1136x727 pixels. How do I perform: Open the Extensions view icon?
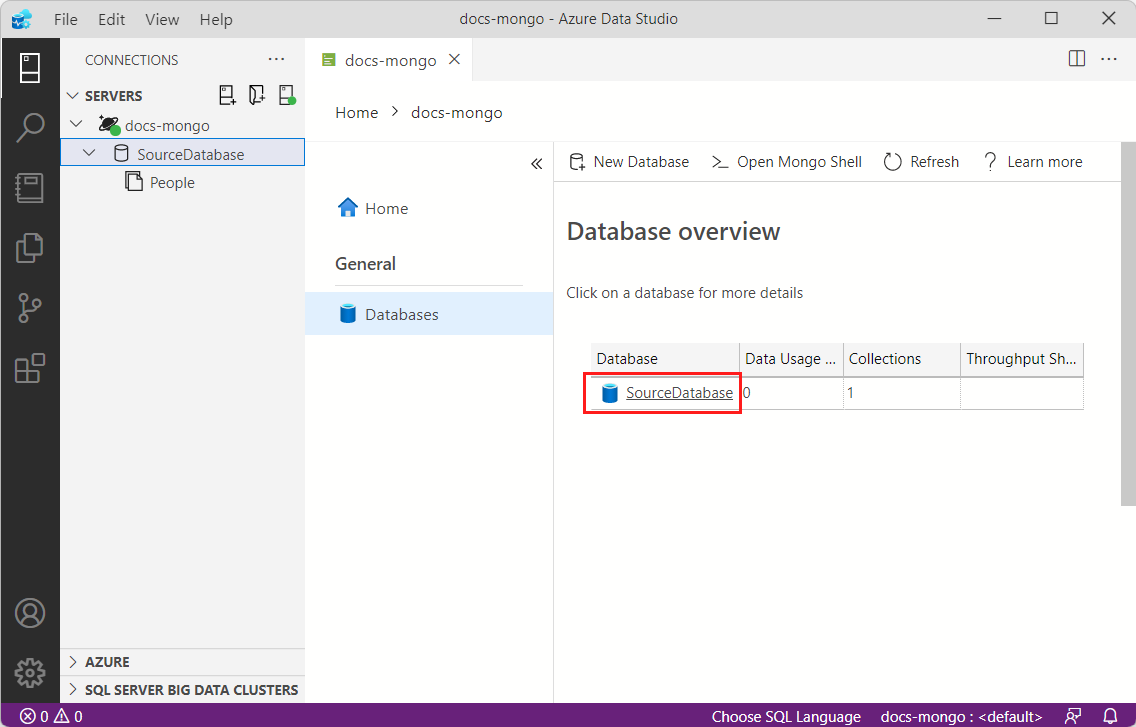click(30, 368)
